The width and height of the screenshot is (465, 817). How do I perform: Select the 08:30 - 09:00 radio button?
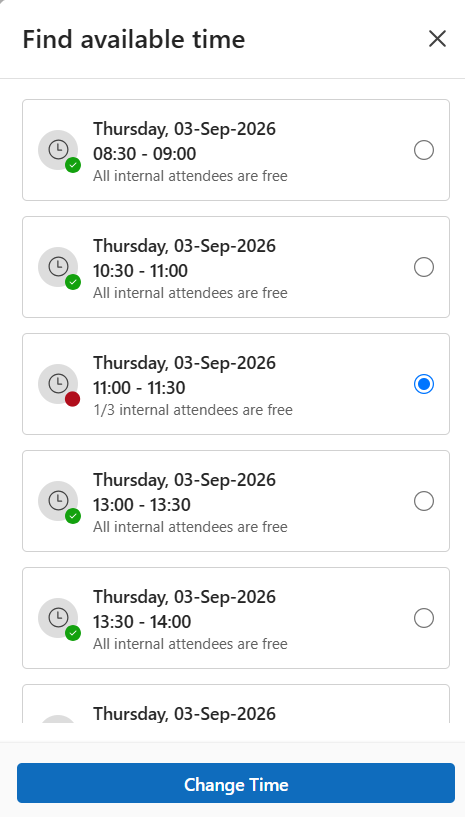pos(424,150)
